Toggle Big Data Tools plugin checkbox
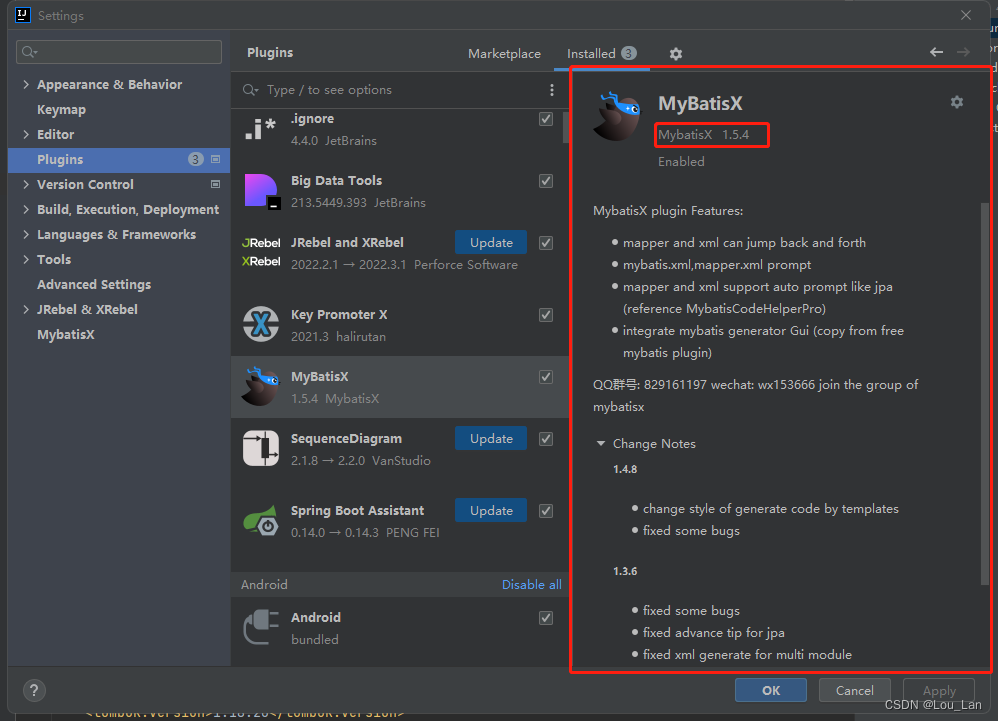This screenshot has height=721, width=998. pyautogui.click(x=545, y=181)
